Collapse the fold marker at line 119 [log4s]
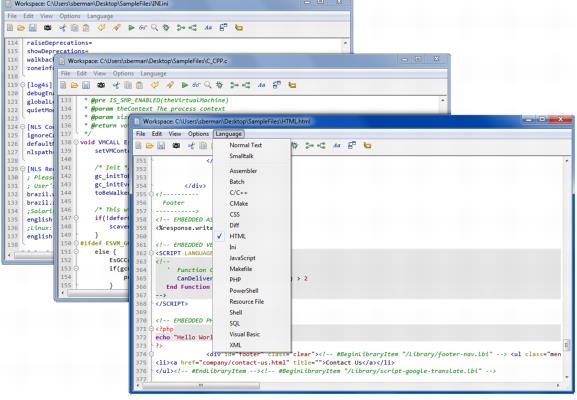577x400 pixels. (22, 85)
